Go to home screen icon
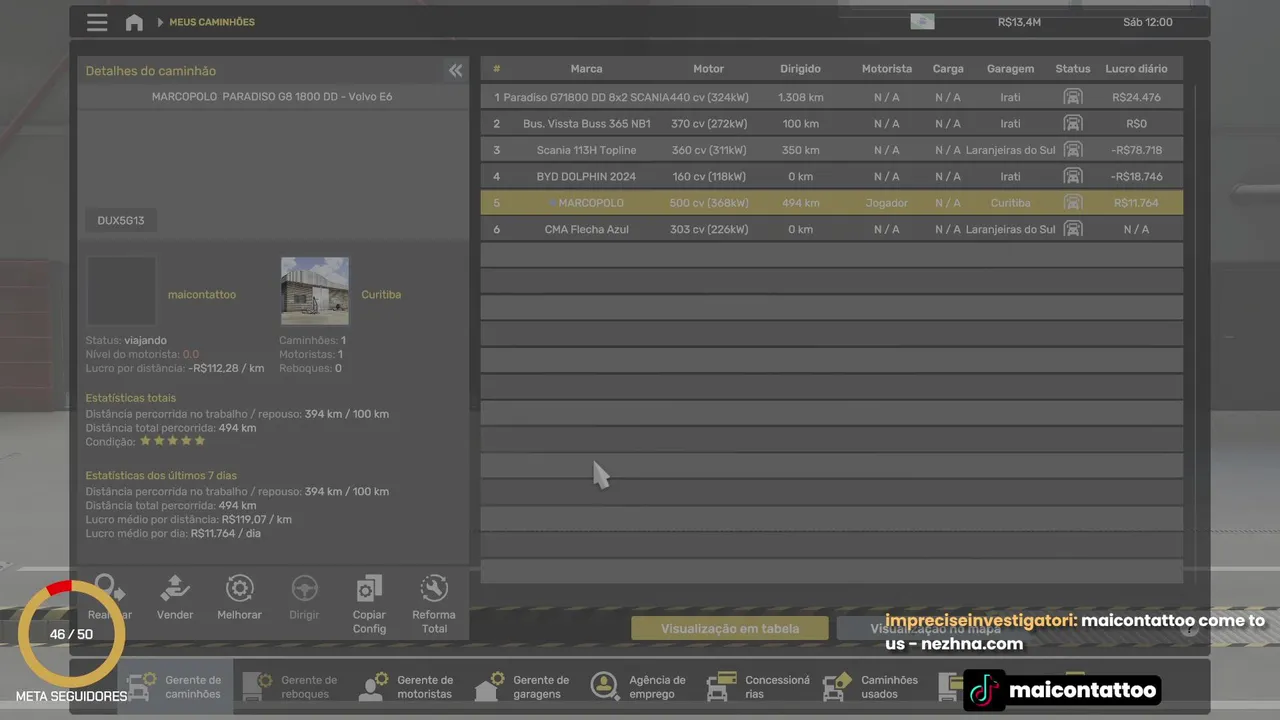Image resolution: width=1280 pixels, height=720 pixels. pos(134,22)
